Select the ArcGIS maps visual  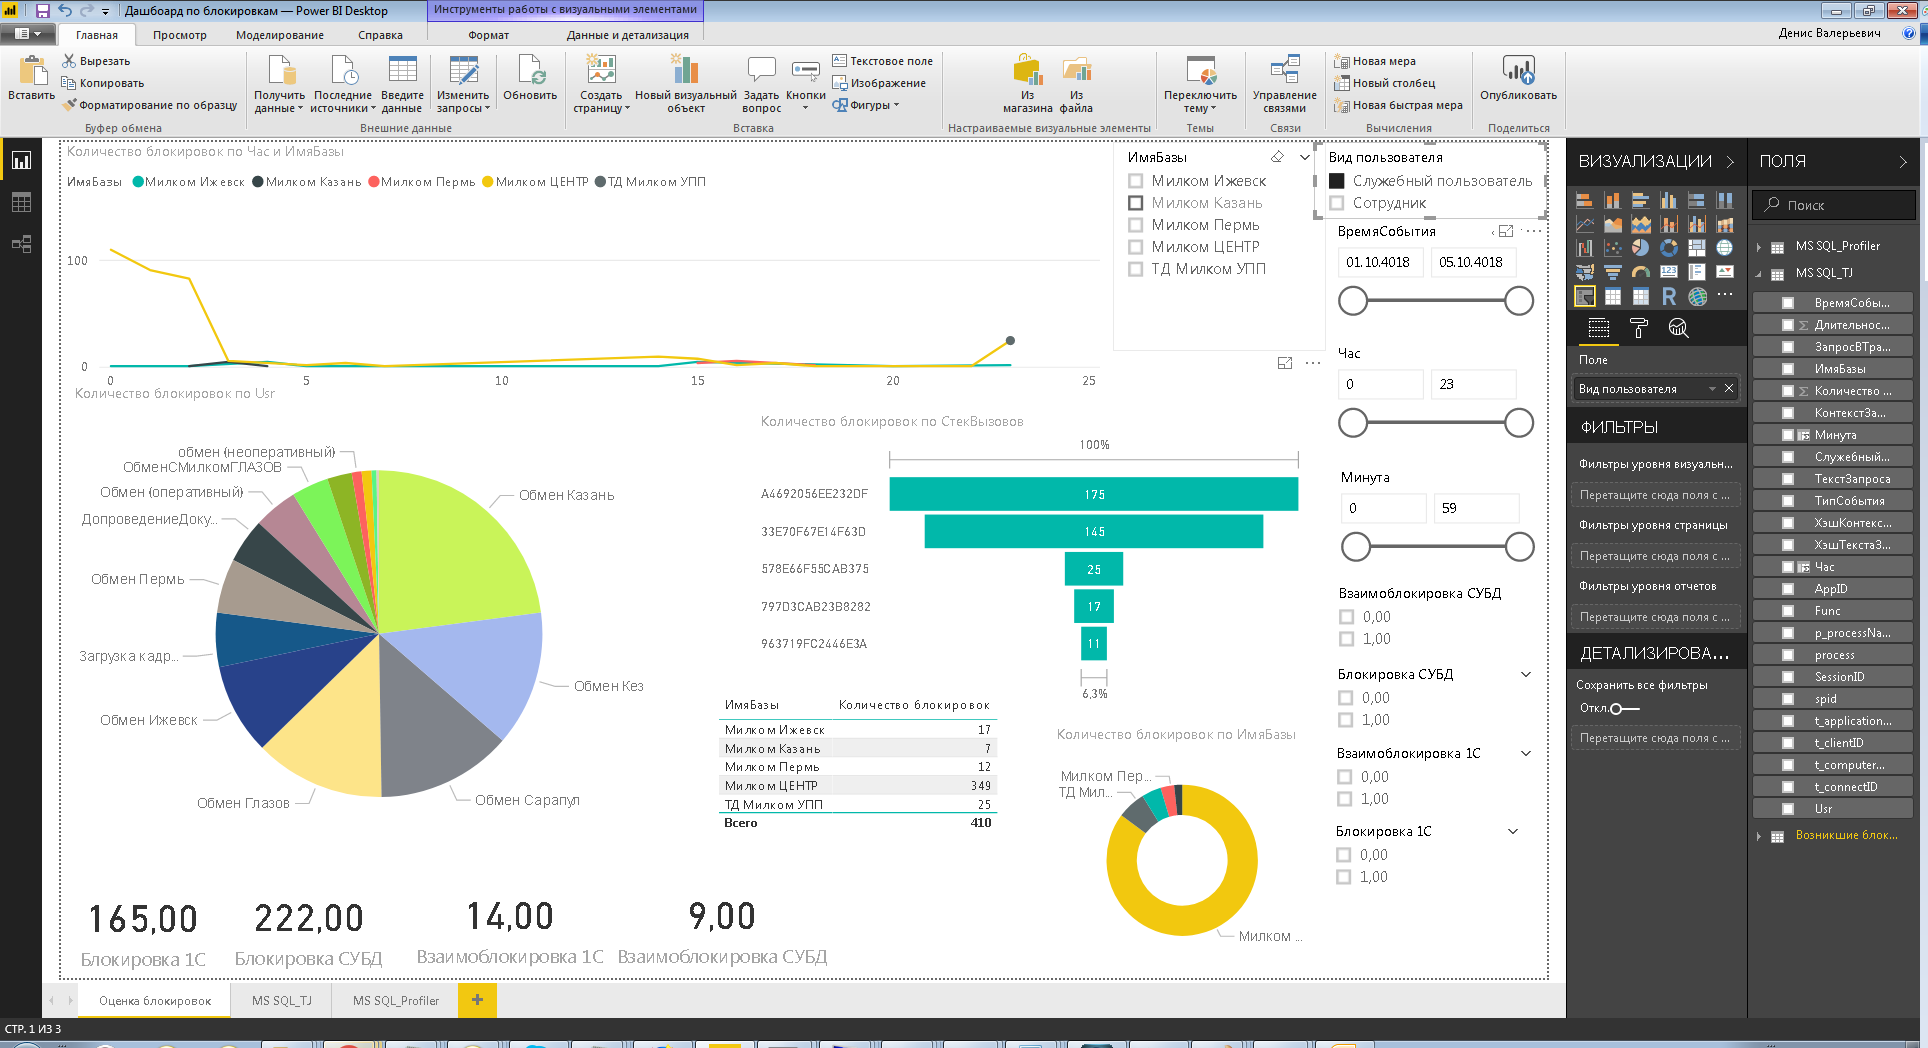pos(1697,296)
